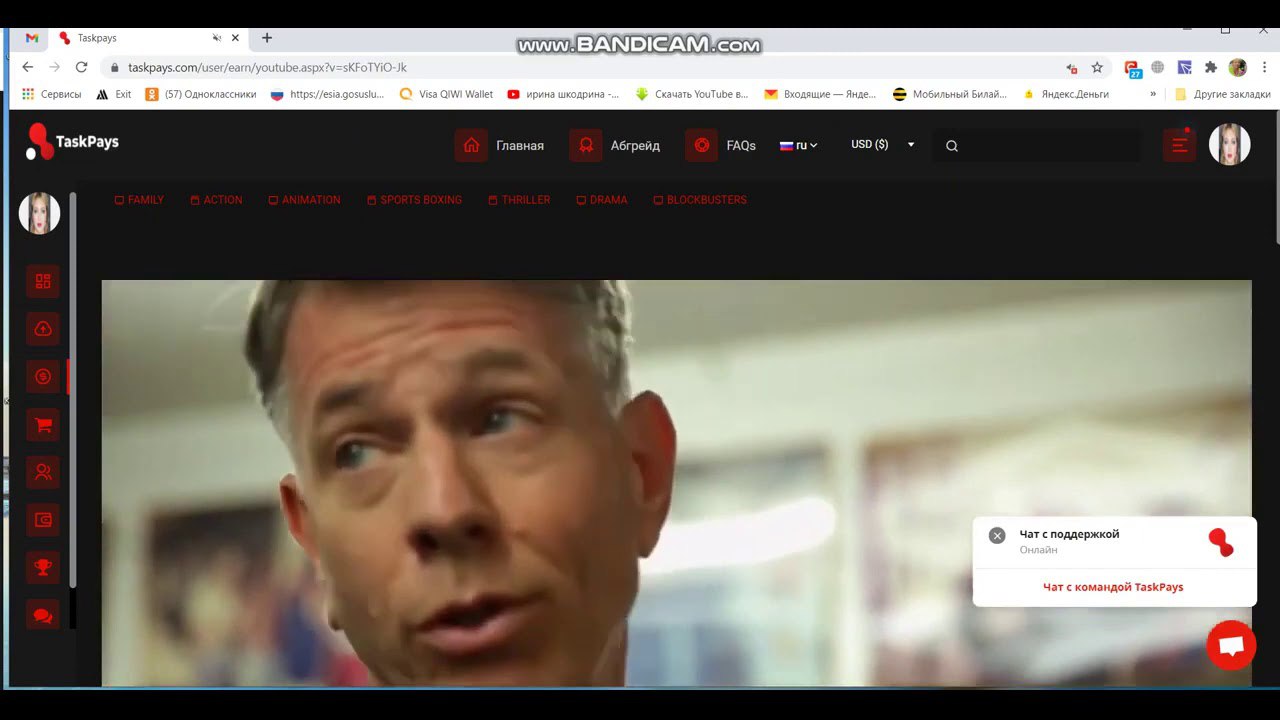Select the BLOCKBUSTERS category

click(700, 200)
